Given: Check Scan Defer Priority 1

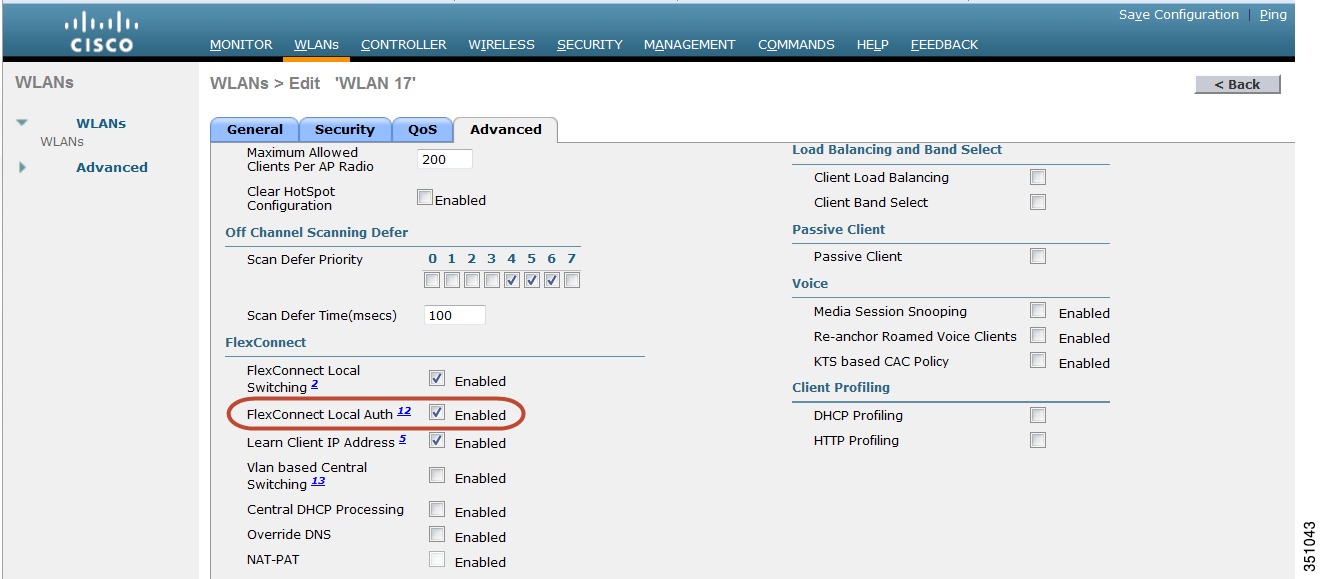Looking at the screenshot, I should pos(452,280).
